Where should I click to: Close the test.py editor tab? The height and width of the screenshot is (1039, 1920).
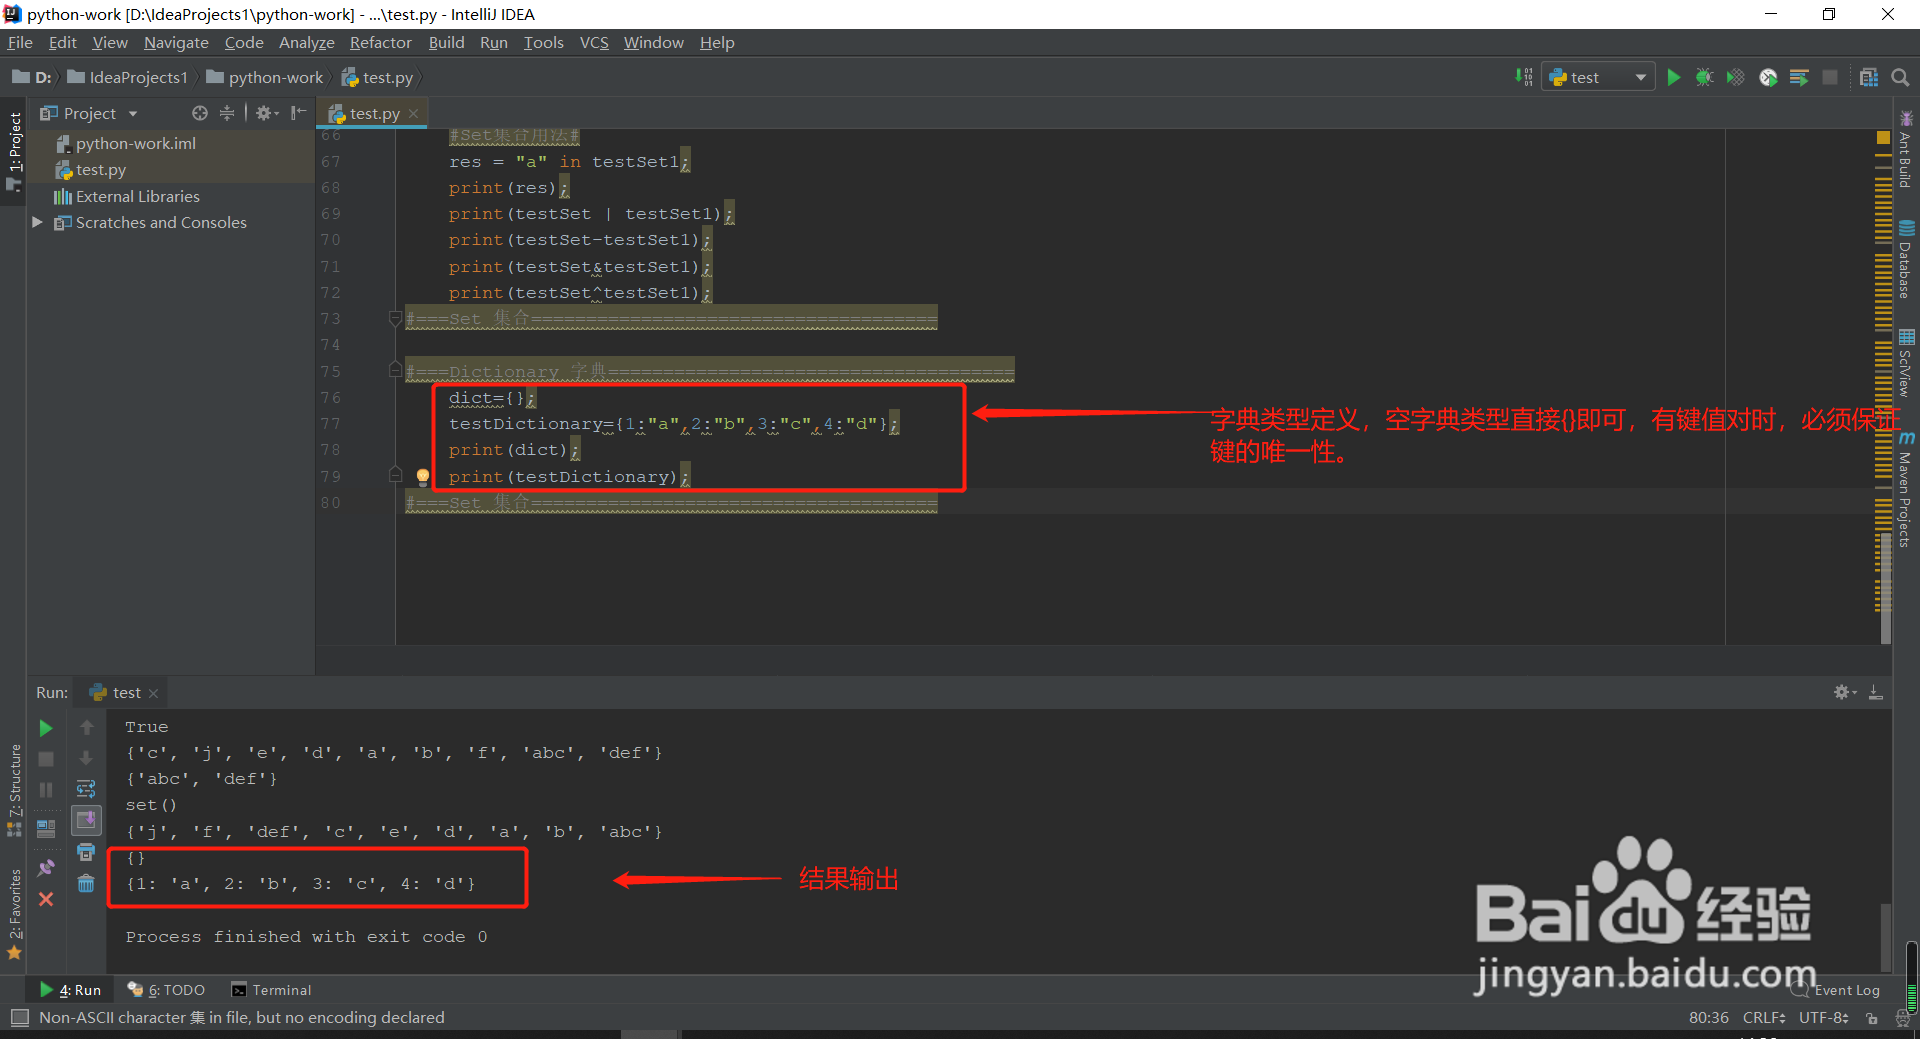point(413,114)
